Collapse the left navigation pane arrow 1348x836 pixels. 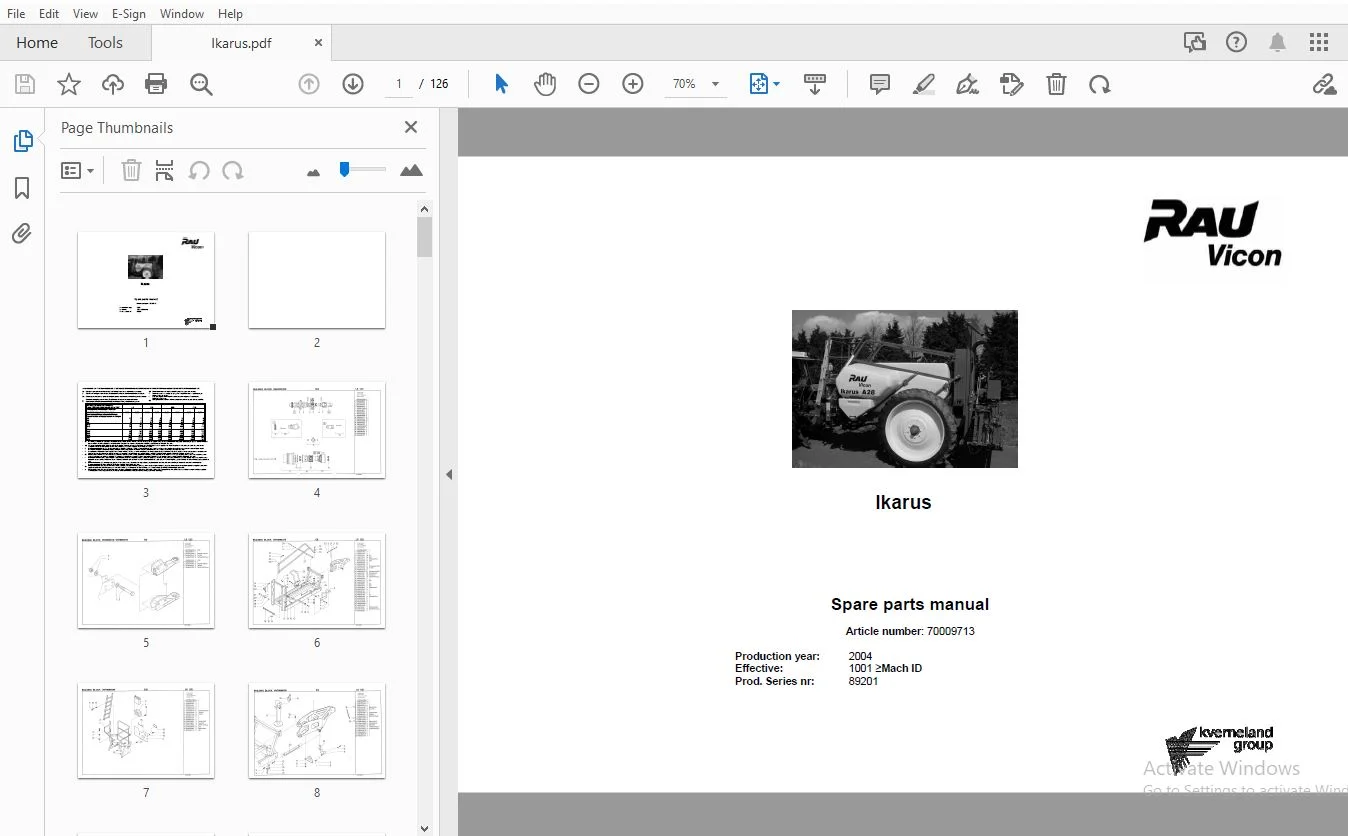(x=449, y=474)
